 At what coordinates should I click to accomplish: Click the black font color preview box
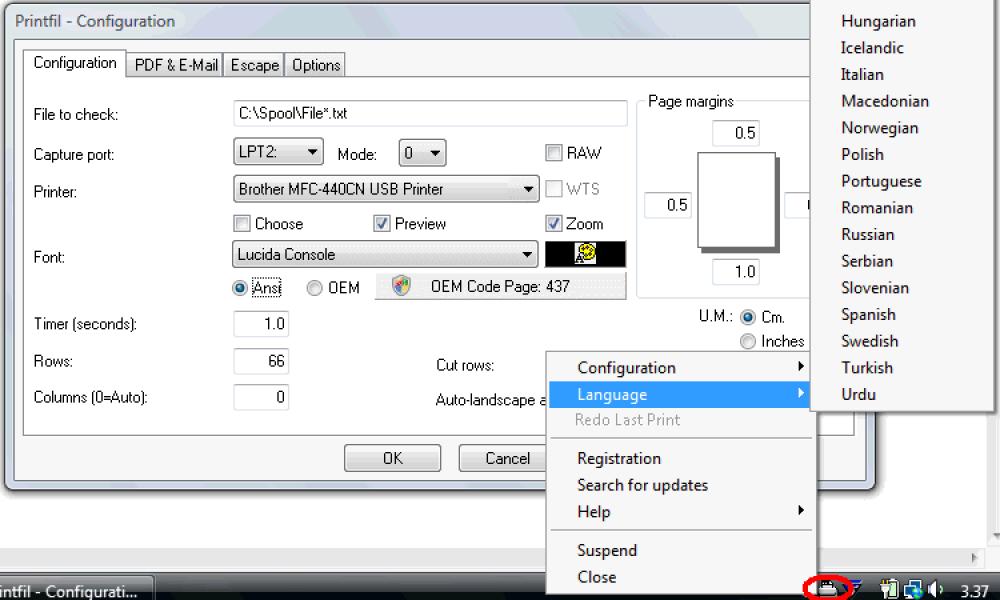pos(585,255)
